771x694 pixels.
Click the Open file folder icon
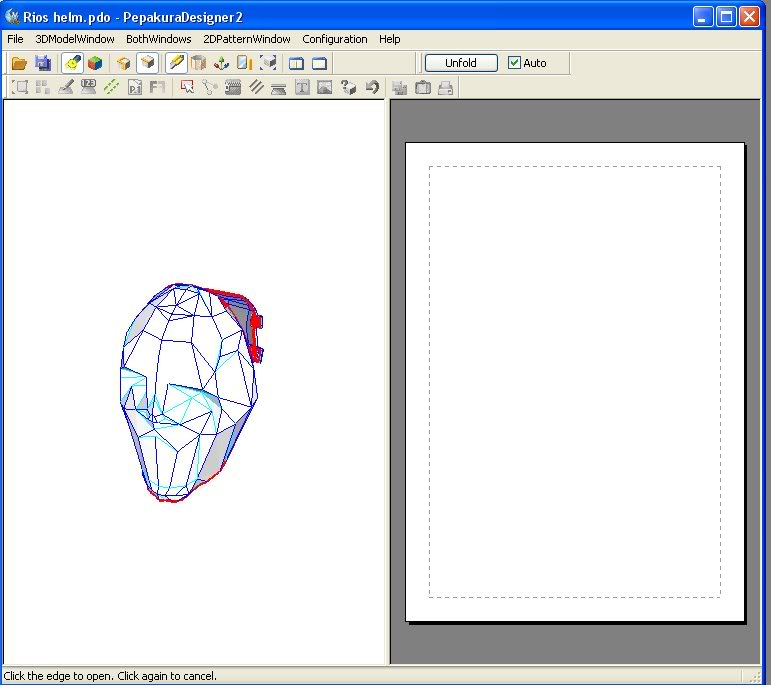[19, 63]
